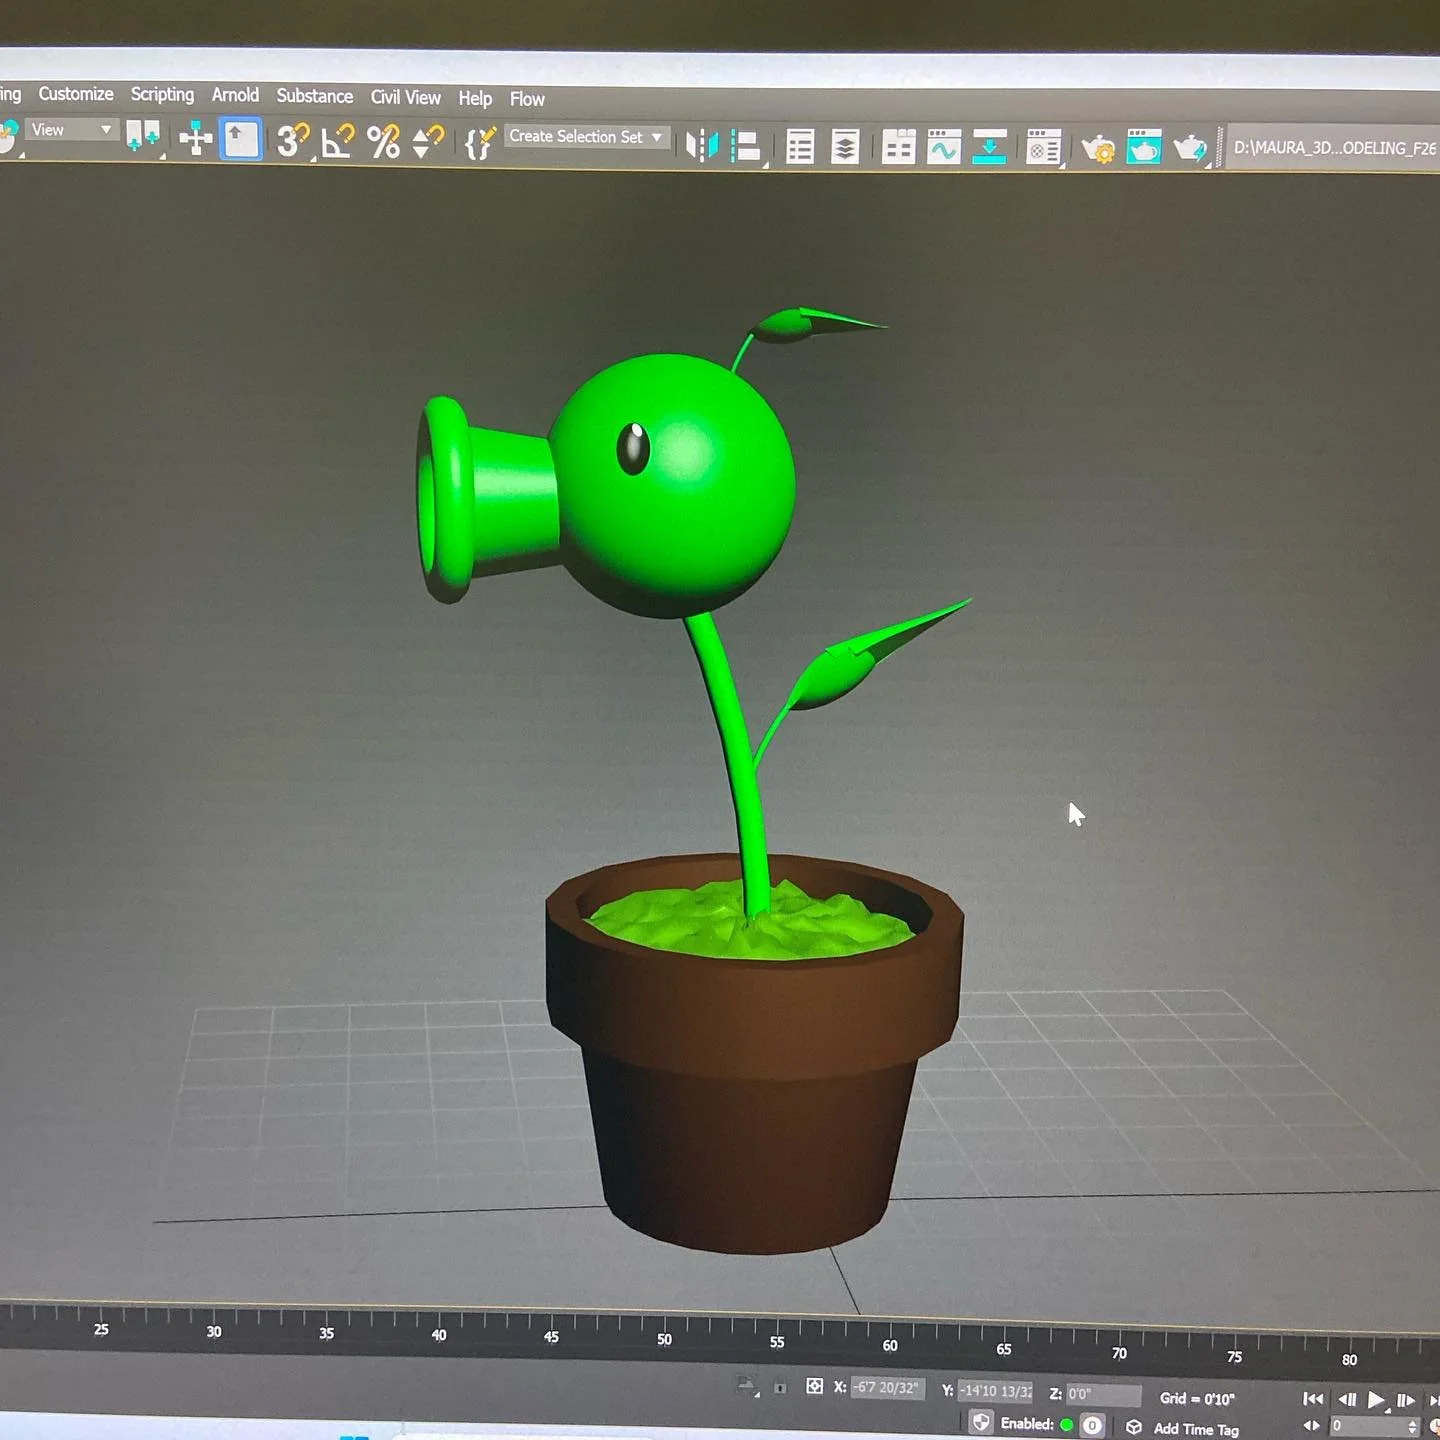The width and height of the screenshot is (1440, 1440).
Task: Click the cube icon beside Add Time Tag
Action: [x=1134, y=1427]
